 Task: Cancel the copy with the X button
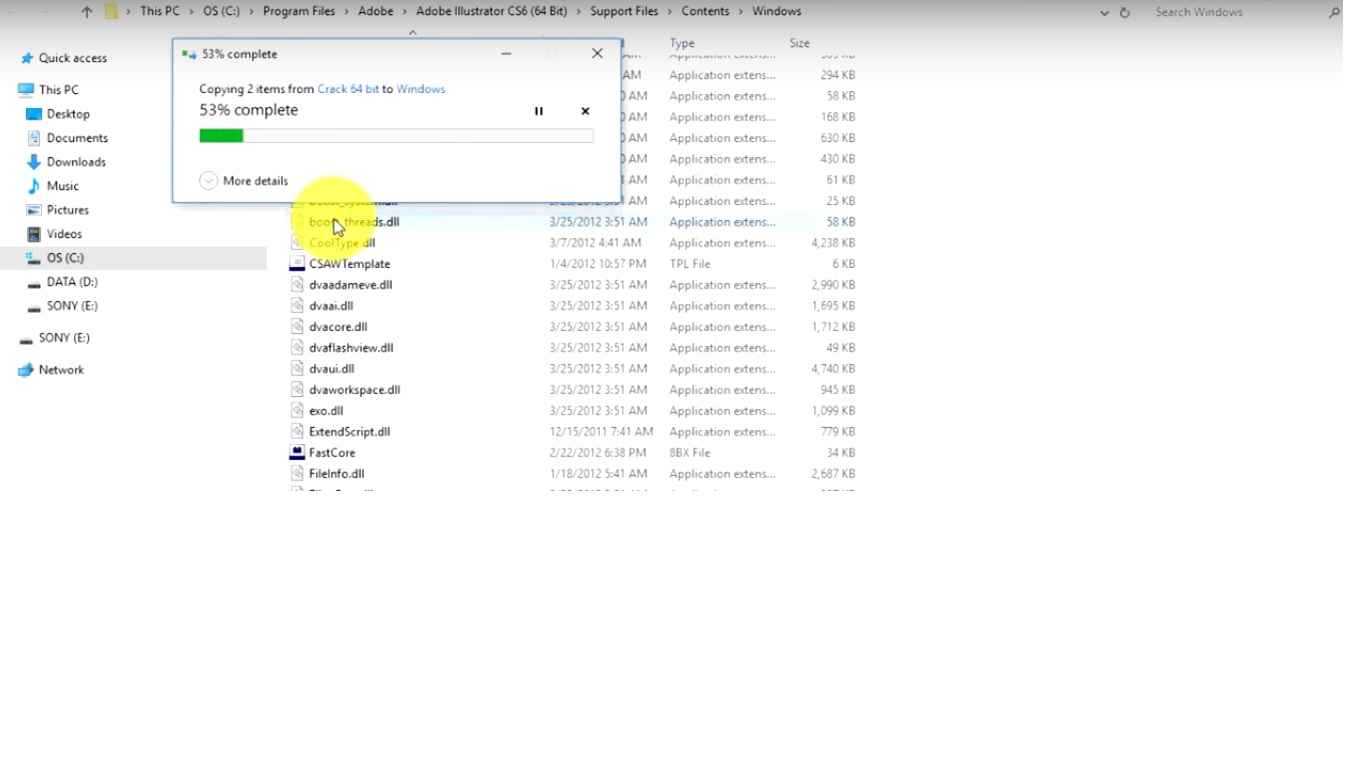click(585, 111)
